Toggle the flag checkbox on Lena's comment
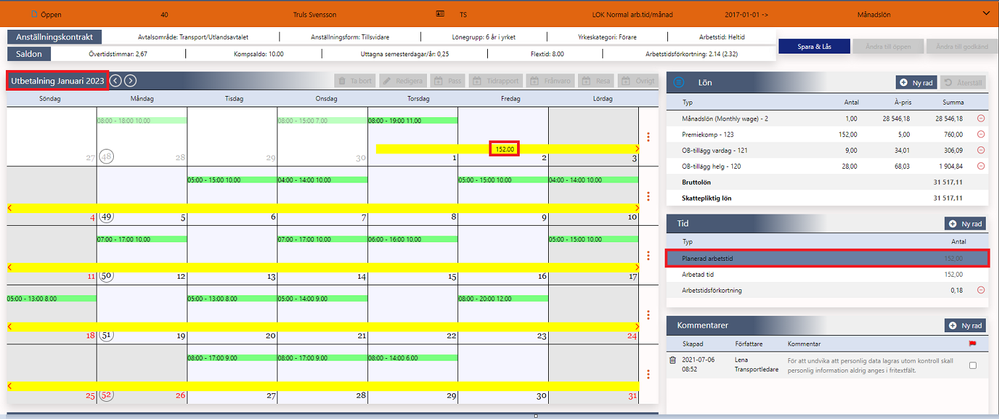This screenshot has height=419, width=999. (x=972, y=366)
